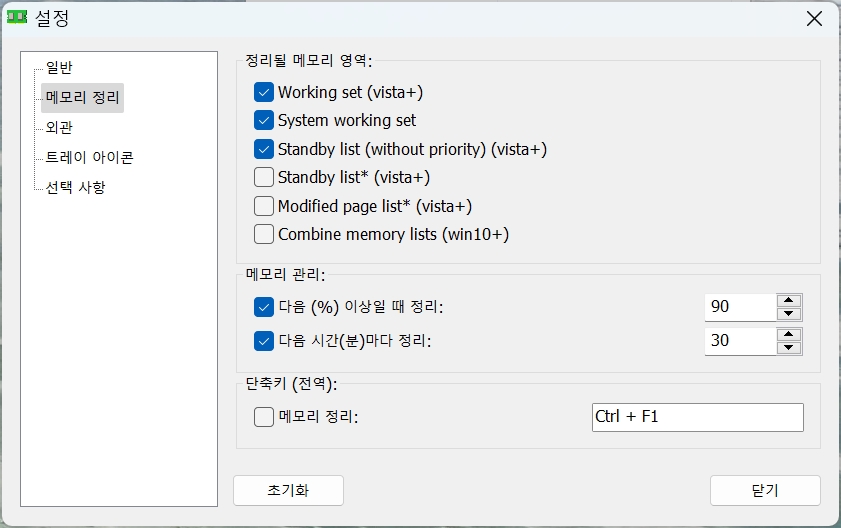This screenshot has height=528, width=841.
Task: Click the minutes field showing 30
Action: pyautogui.click(x=740, y=341)
